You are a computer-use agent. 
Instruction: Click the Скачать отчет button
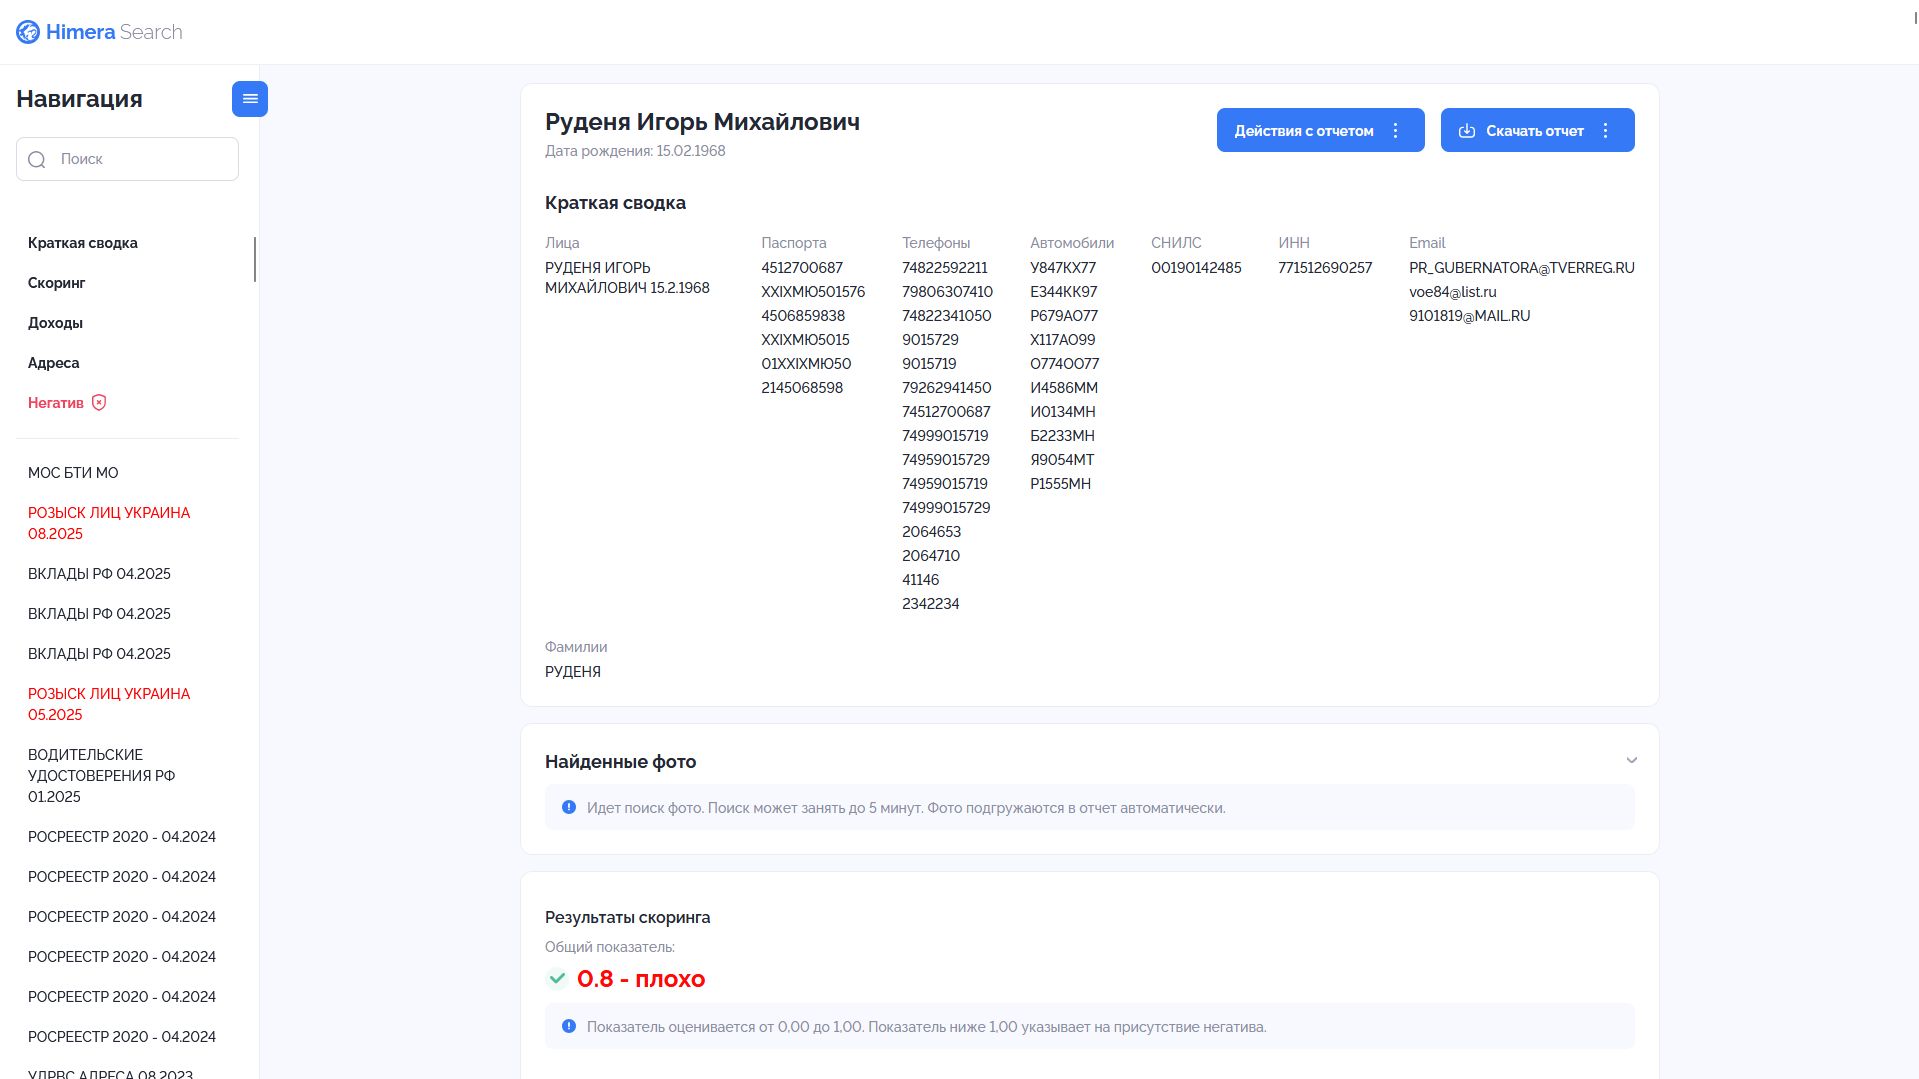click(x=1537, y=130)
